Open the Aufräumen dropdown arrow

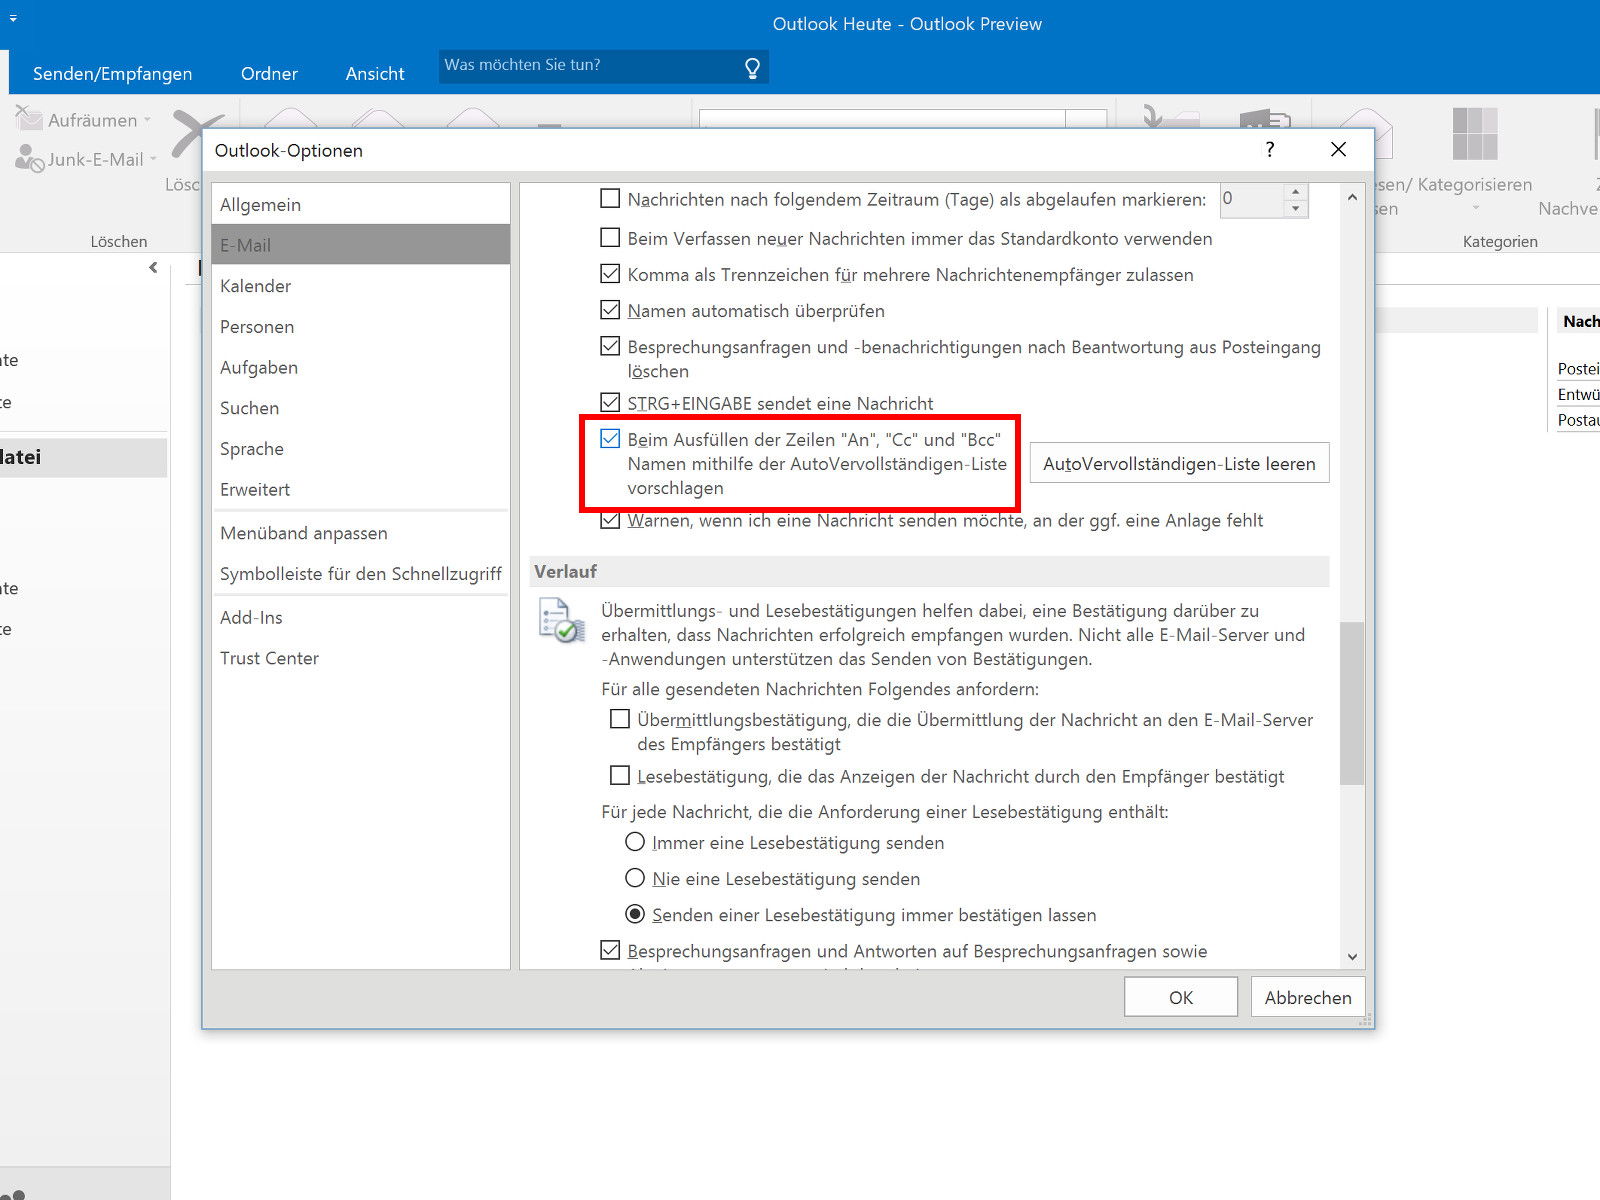tap(147, 120)
